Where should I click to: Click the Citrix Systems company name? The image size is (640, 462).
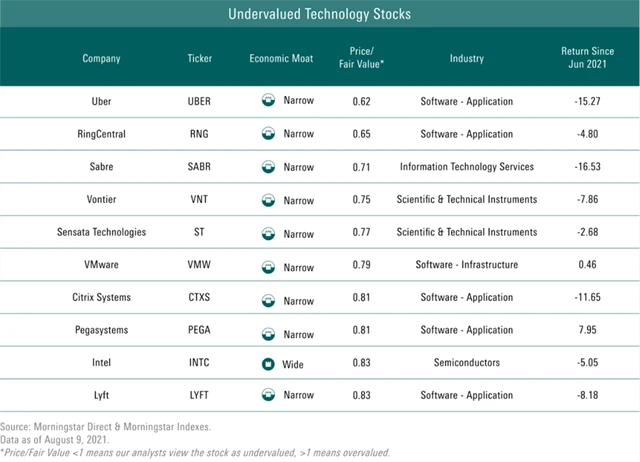click(101, 298)
